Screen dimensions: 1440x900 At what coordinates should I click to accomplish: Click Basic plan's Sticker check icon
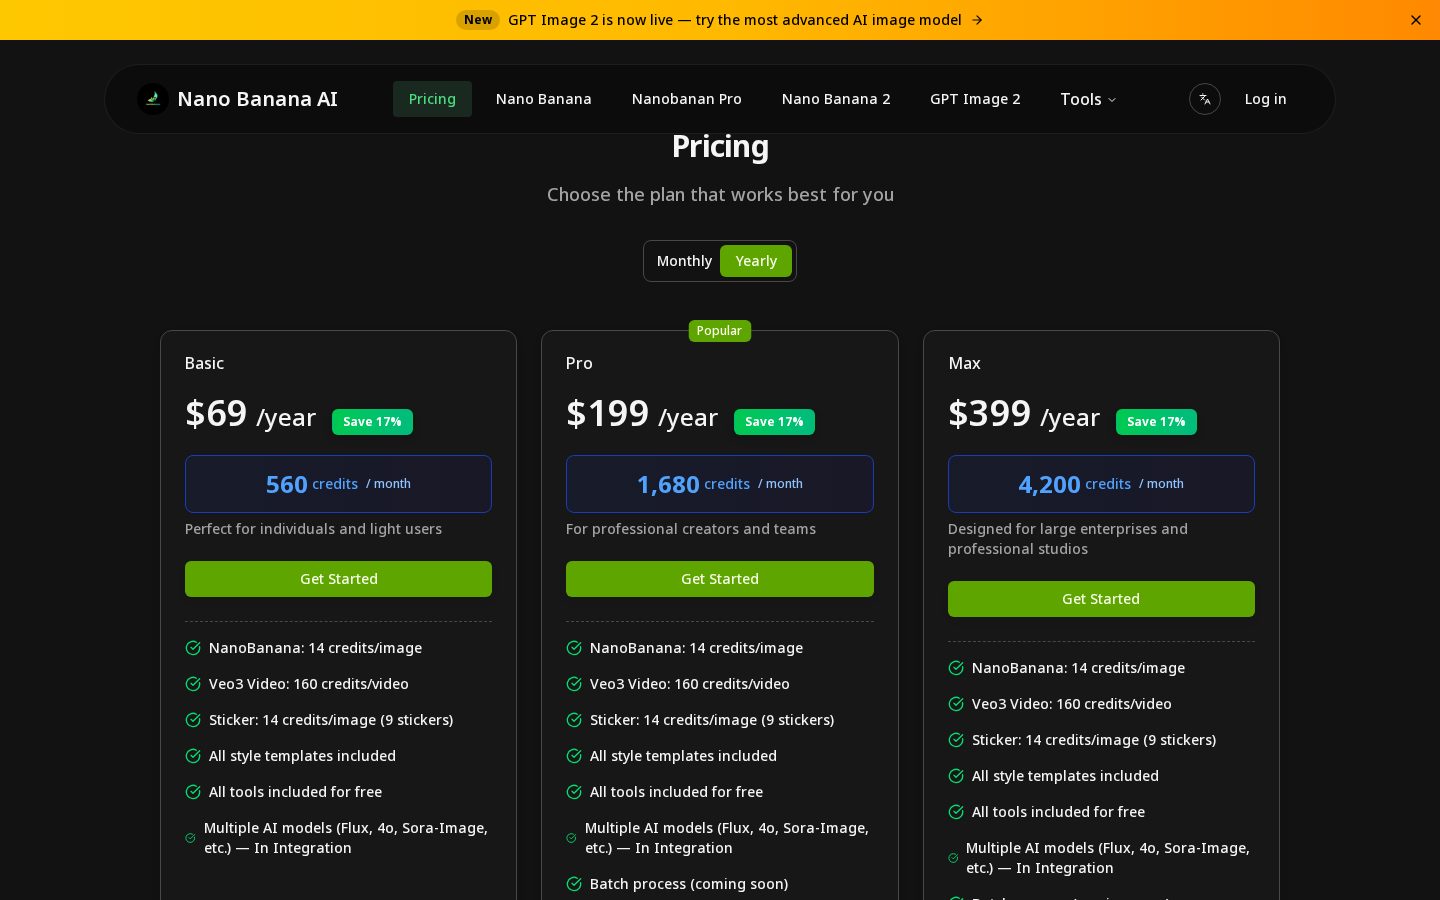click(193, 720)
